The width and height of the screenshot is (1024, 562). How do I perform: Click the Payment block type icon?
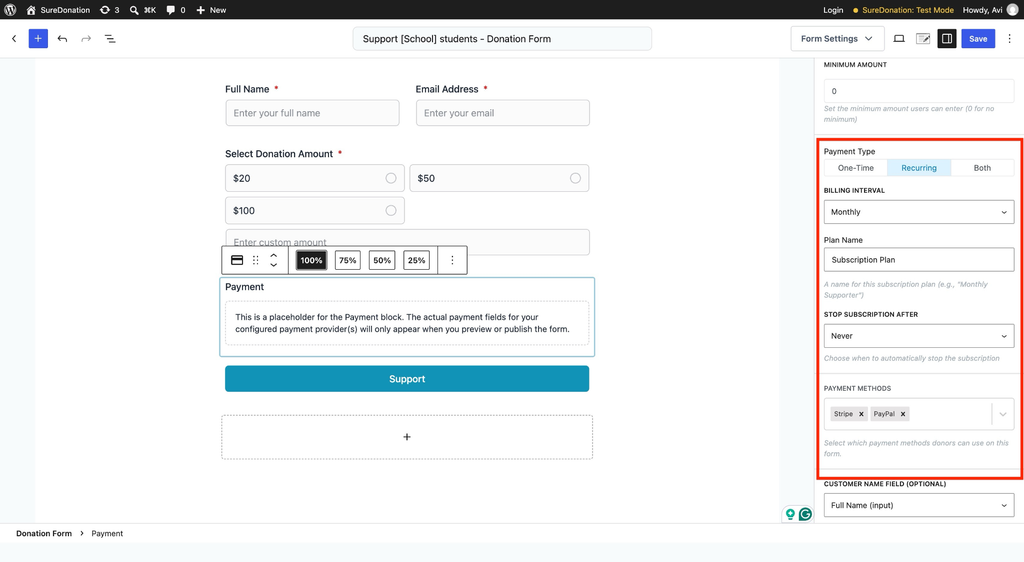[237, 260]
